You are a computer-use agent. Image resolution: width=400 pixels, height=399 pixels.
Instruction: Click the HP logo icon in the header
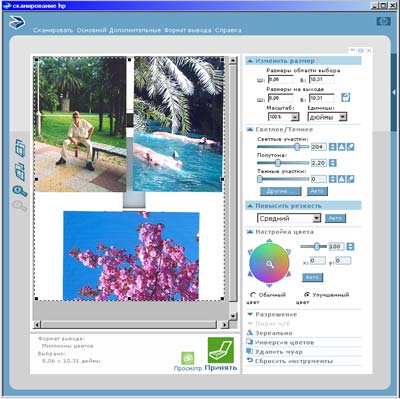[383, 21]
